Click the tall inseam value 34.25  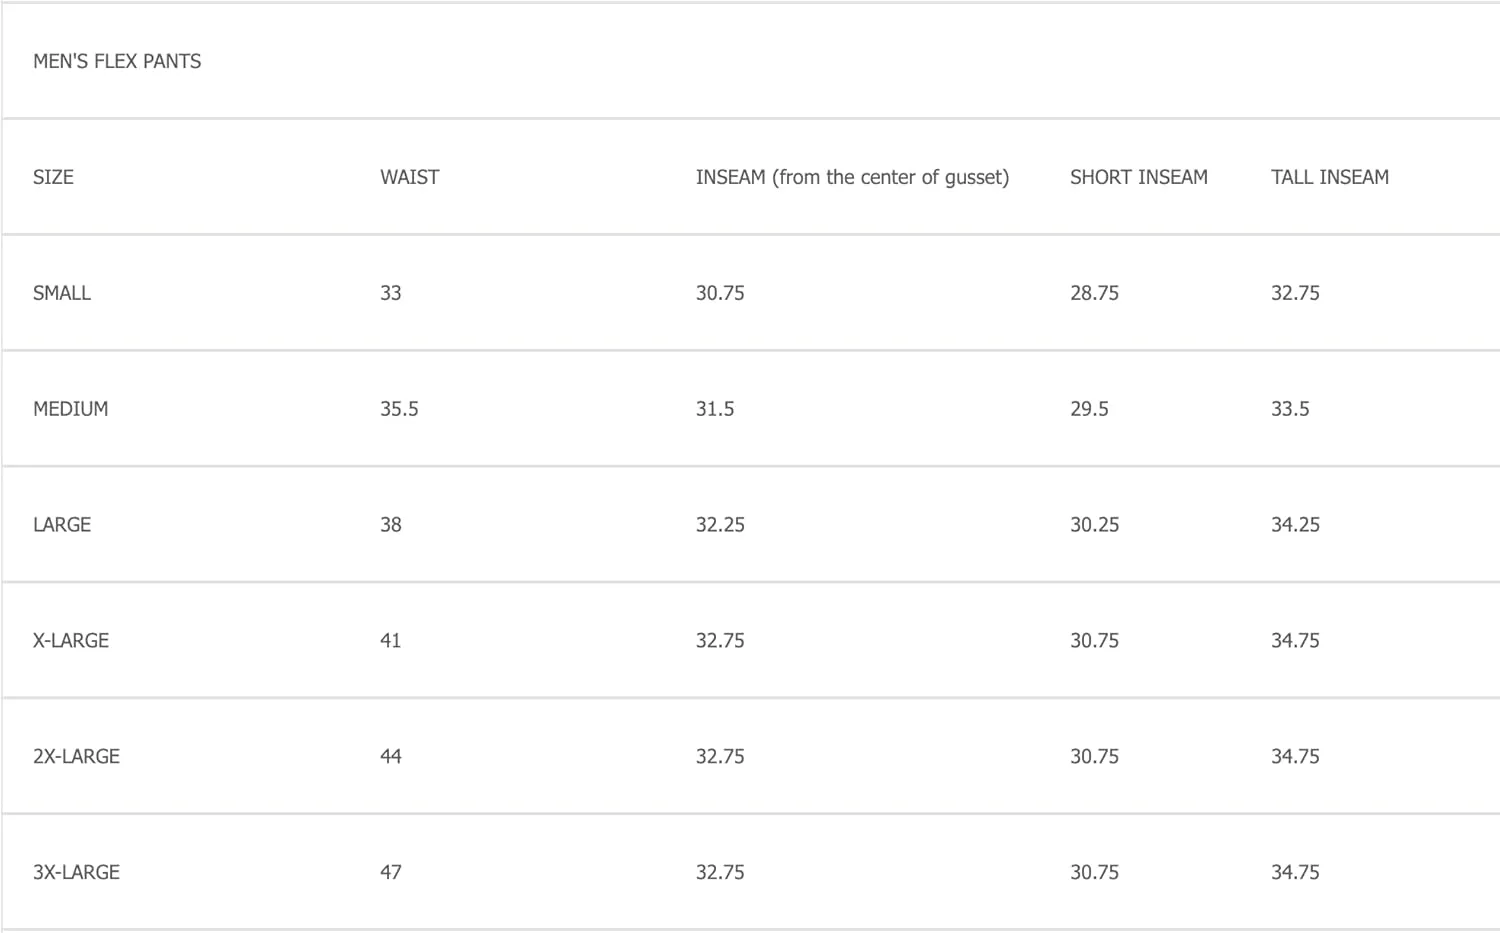point(1295,525)
